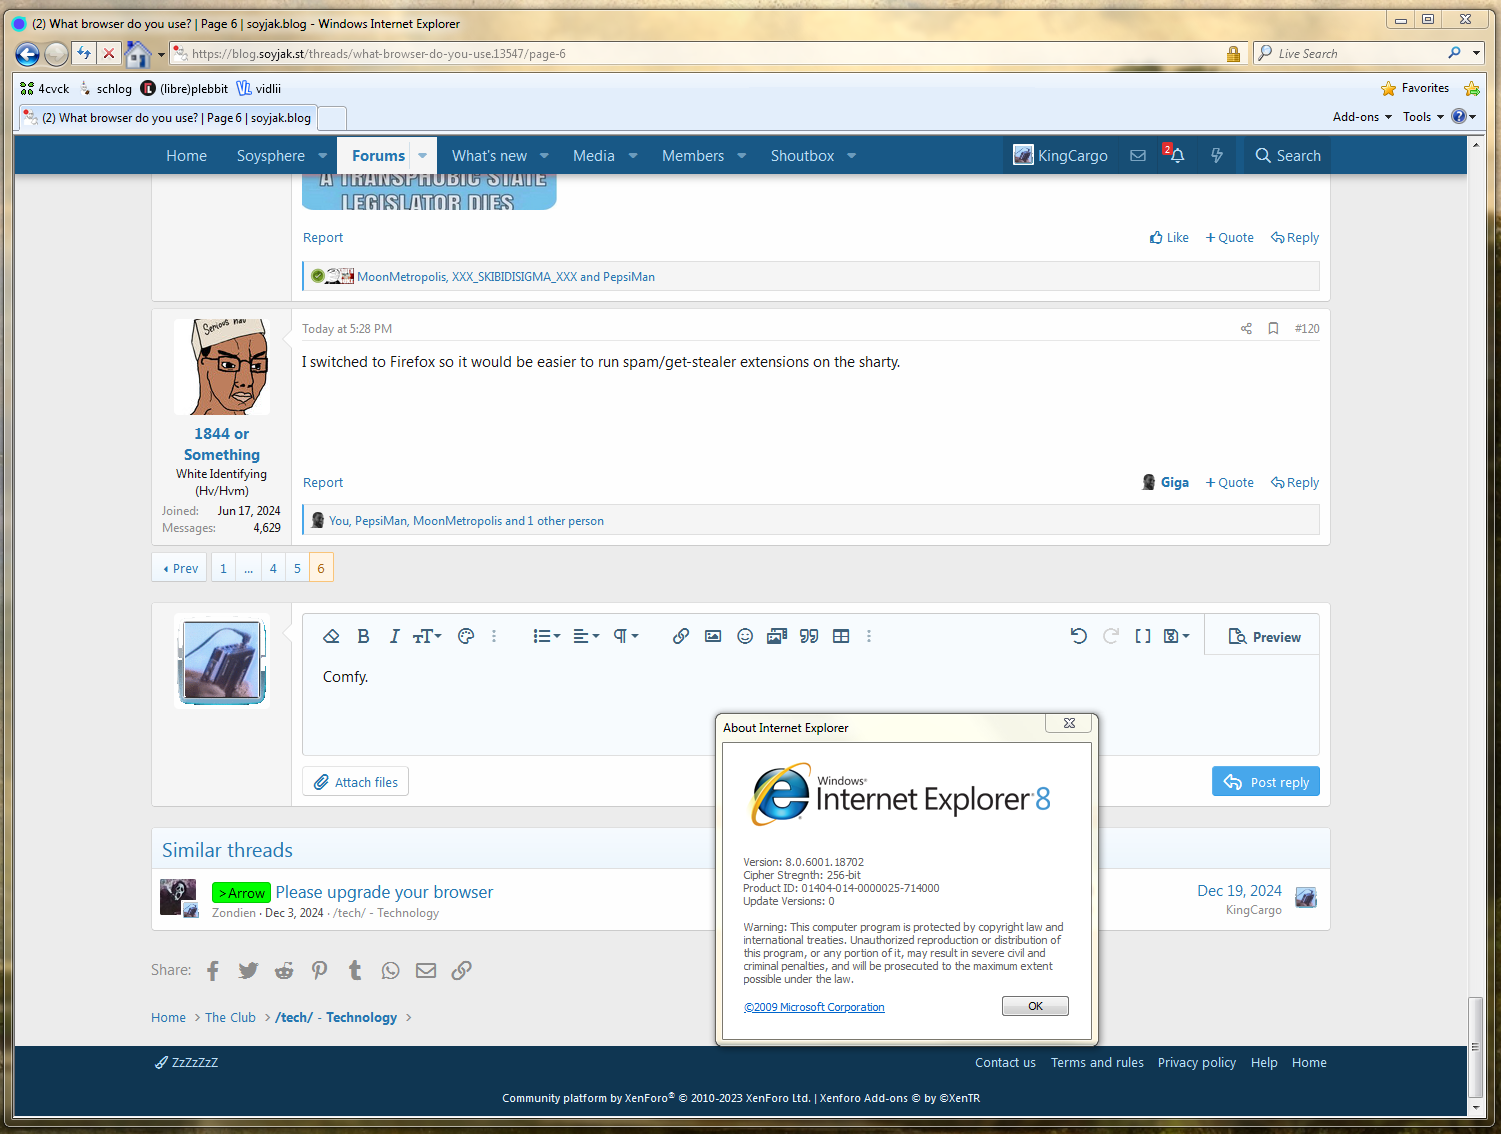Toggle BB code mode brackets icon
The image size is (1501, 1134).
(x=1143, y=636)
